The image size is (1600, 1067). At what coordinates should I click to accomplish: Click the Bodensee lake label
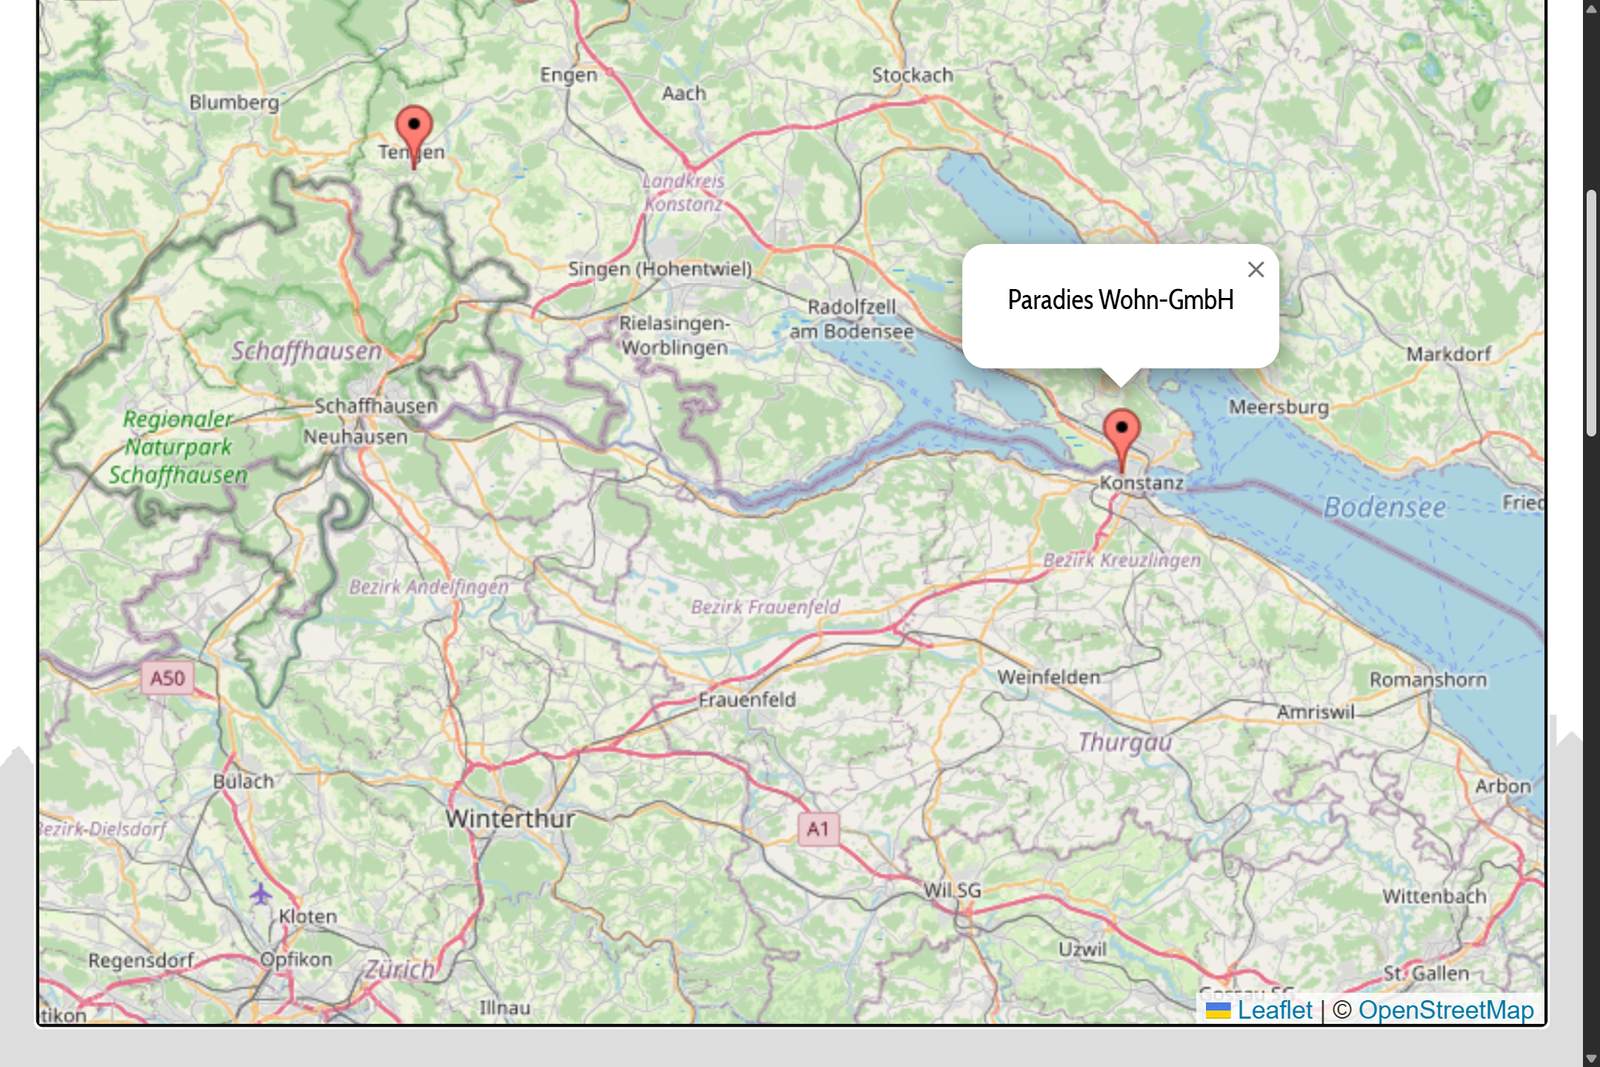[1384, 508]
